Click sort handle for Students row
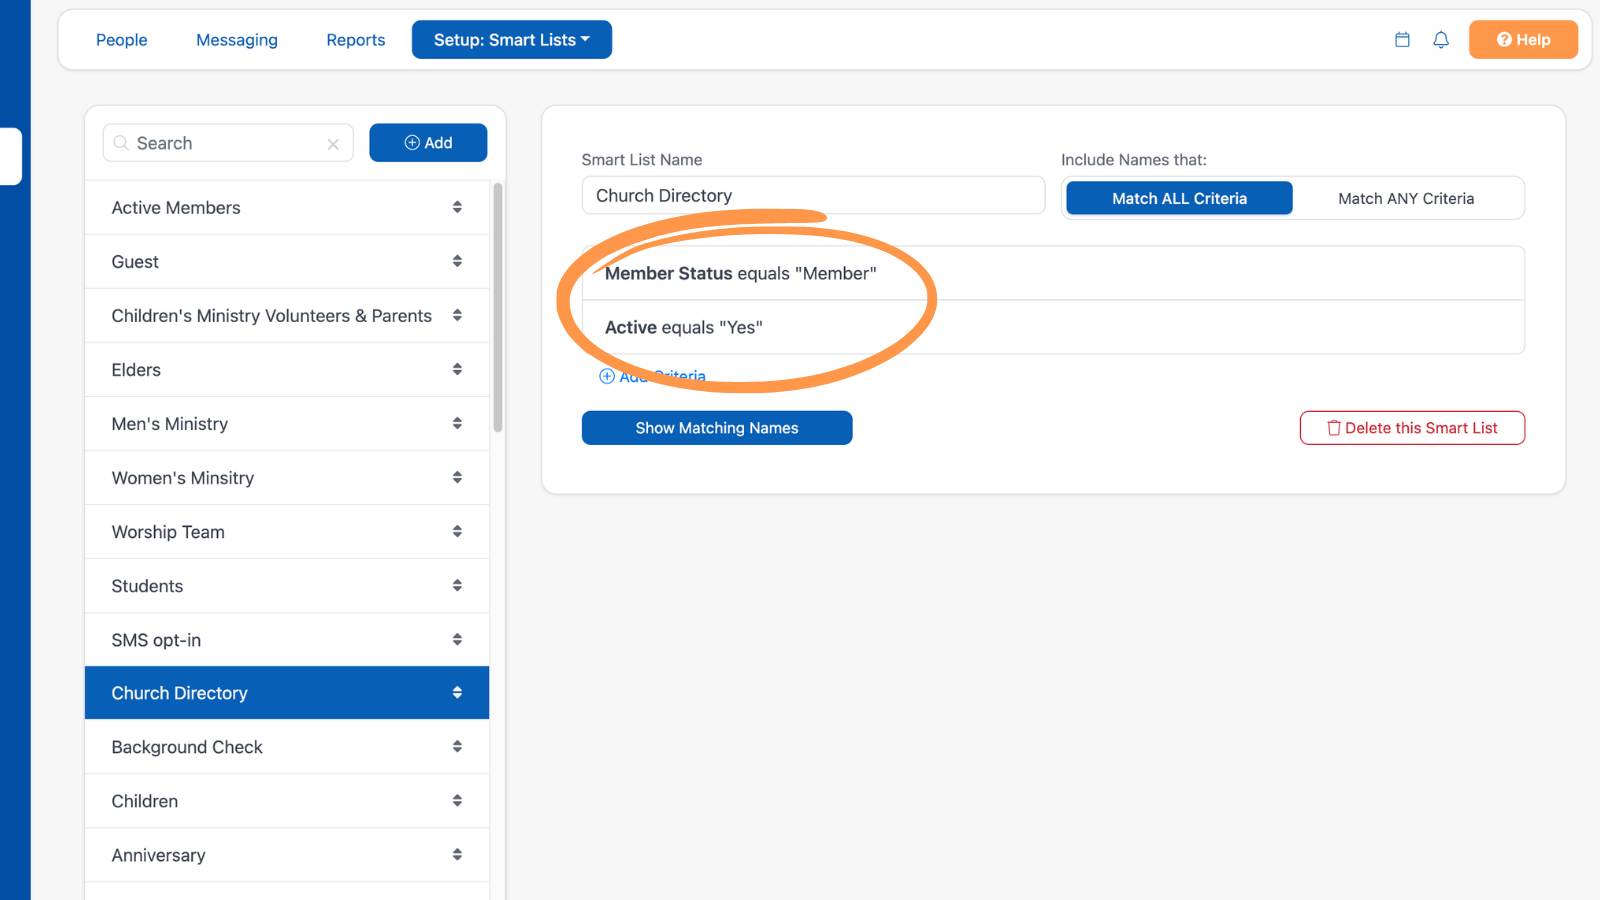 tap(457, 585)
